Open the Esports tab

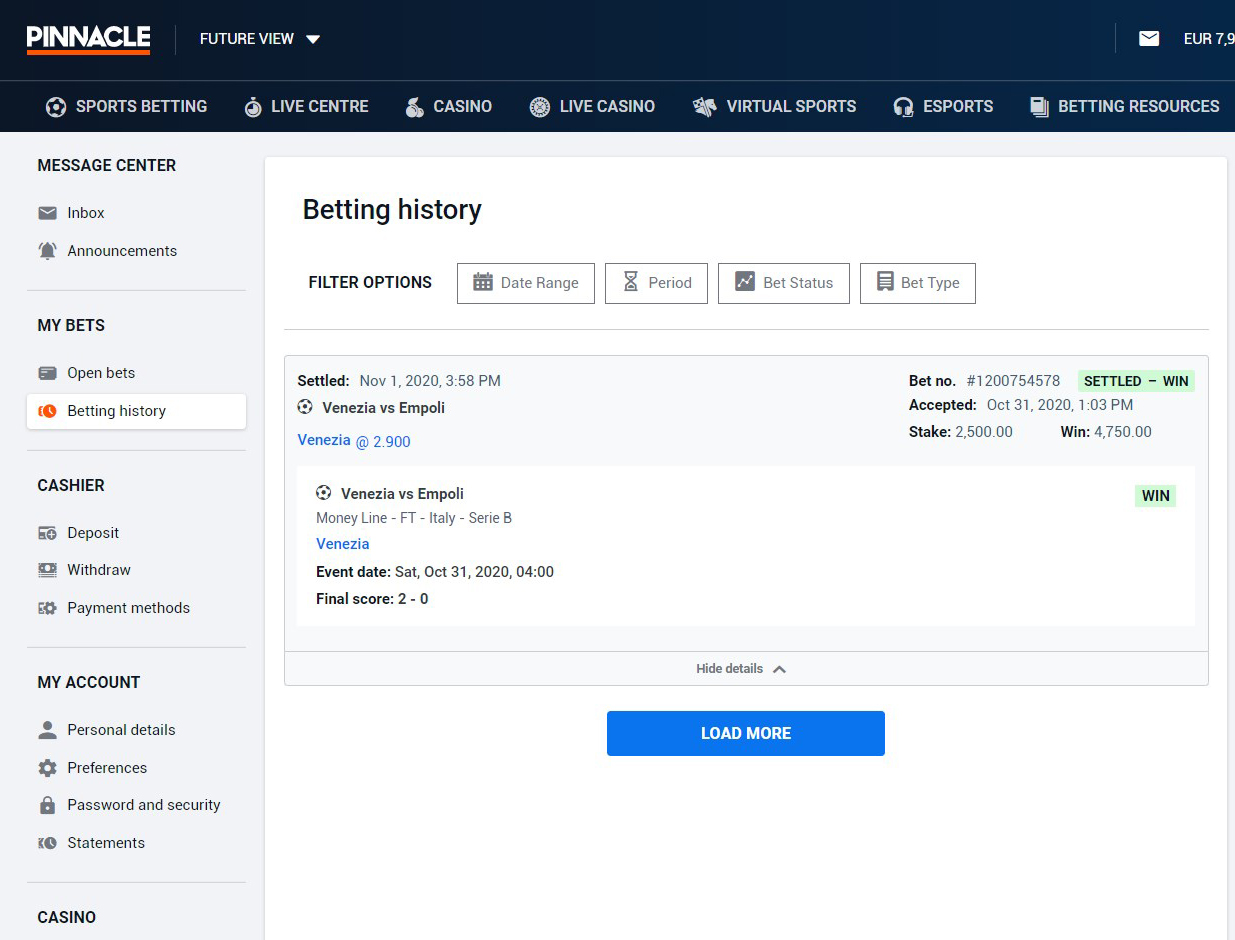[x=943, y=106]
